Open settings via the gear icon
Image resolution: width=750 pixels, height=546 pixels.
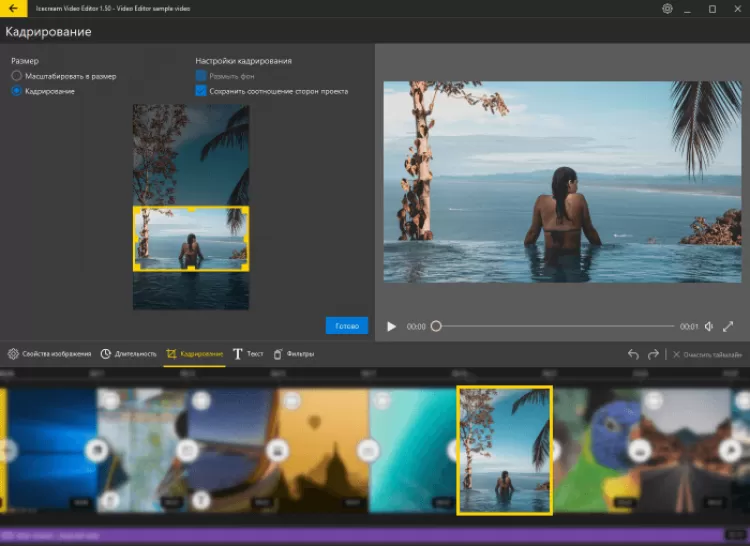coord(667,9)
